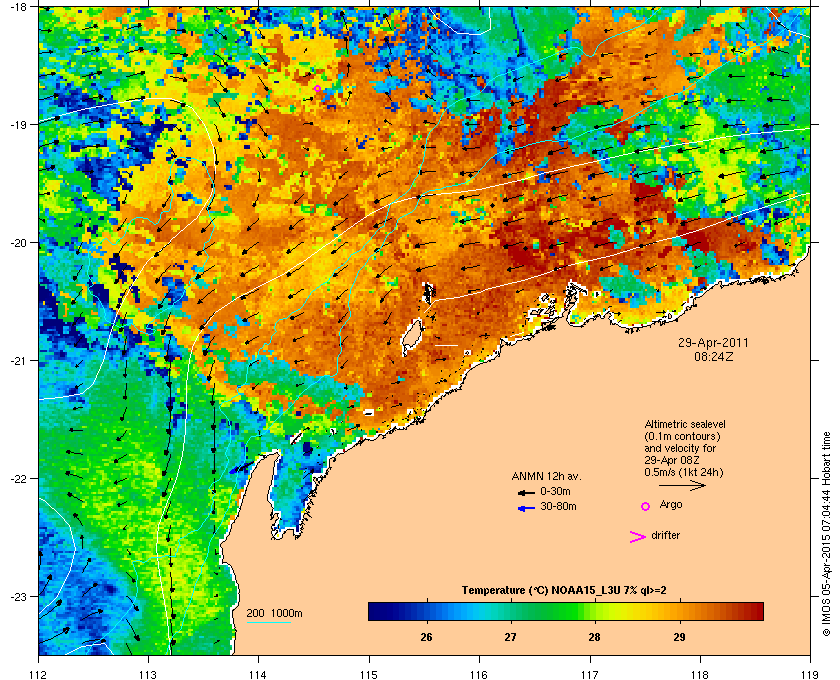Click the -18 latitude axis label
Image resolution: width=840 pixels, height=680 pixels.
tap(19, 7)
